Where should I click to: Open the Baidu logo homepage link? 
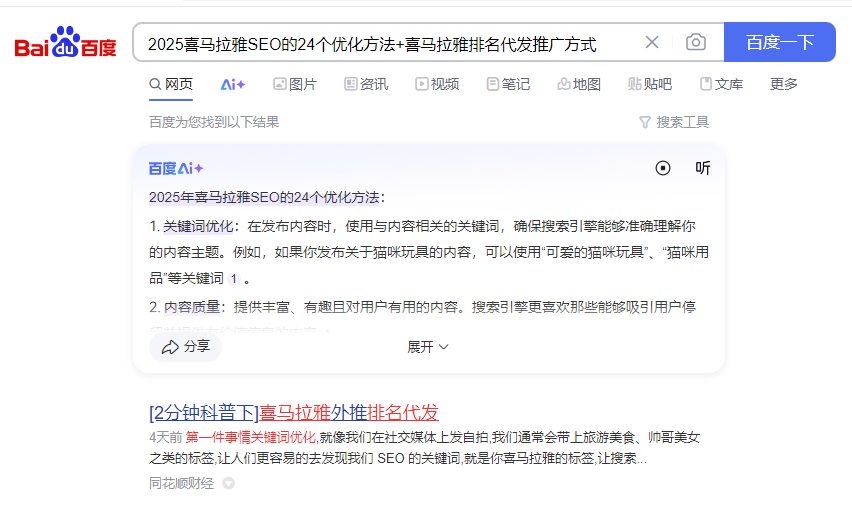[x=66, y=42]
